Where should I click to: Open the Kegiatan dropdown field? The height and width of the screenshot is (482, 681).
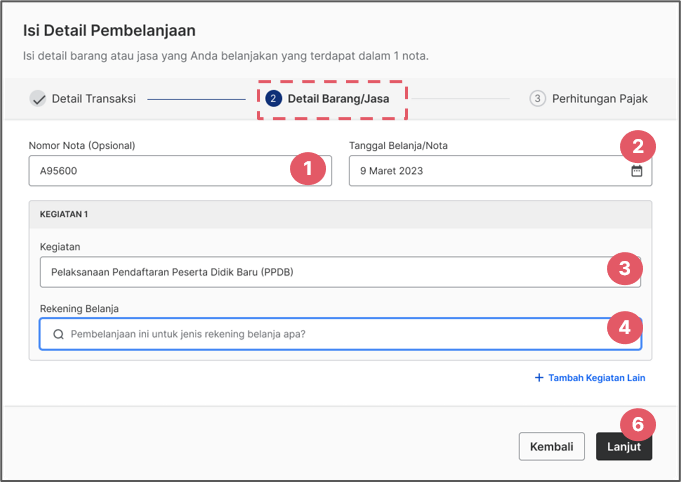coord(340,272)
